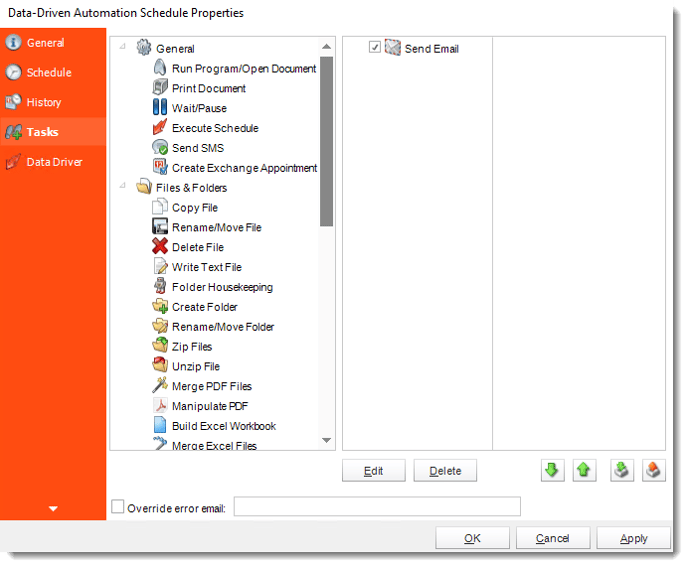
Task: Select the Wait/Pause label
Action: [199, 108]
